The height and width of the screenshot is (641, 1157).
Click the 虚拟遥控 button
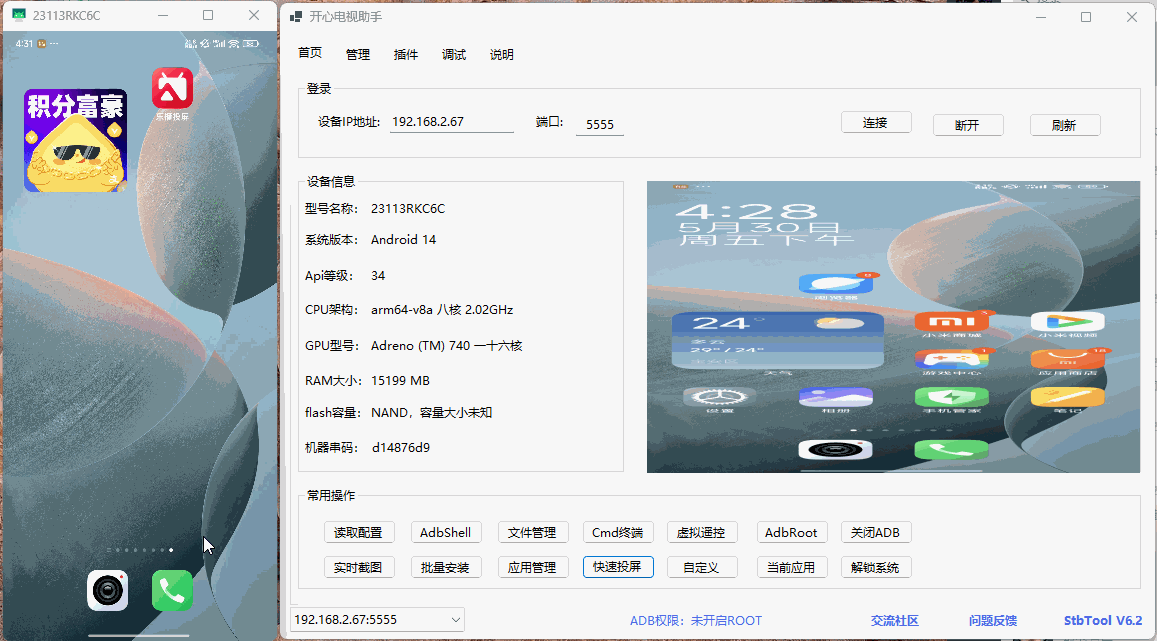[x=702, y=532]
